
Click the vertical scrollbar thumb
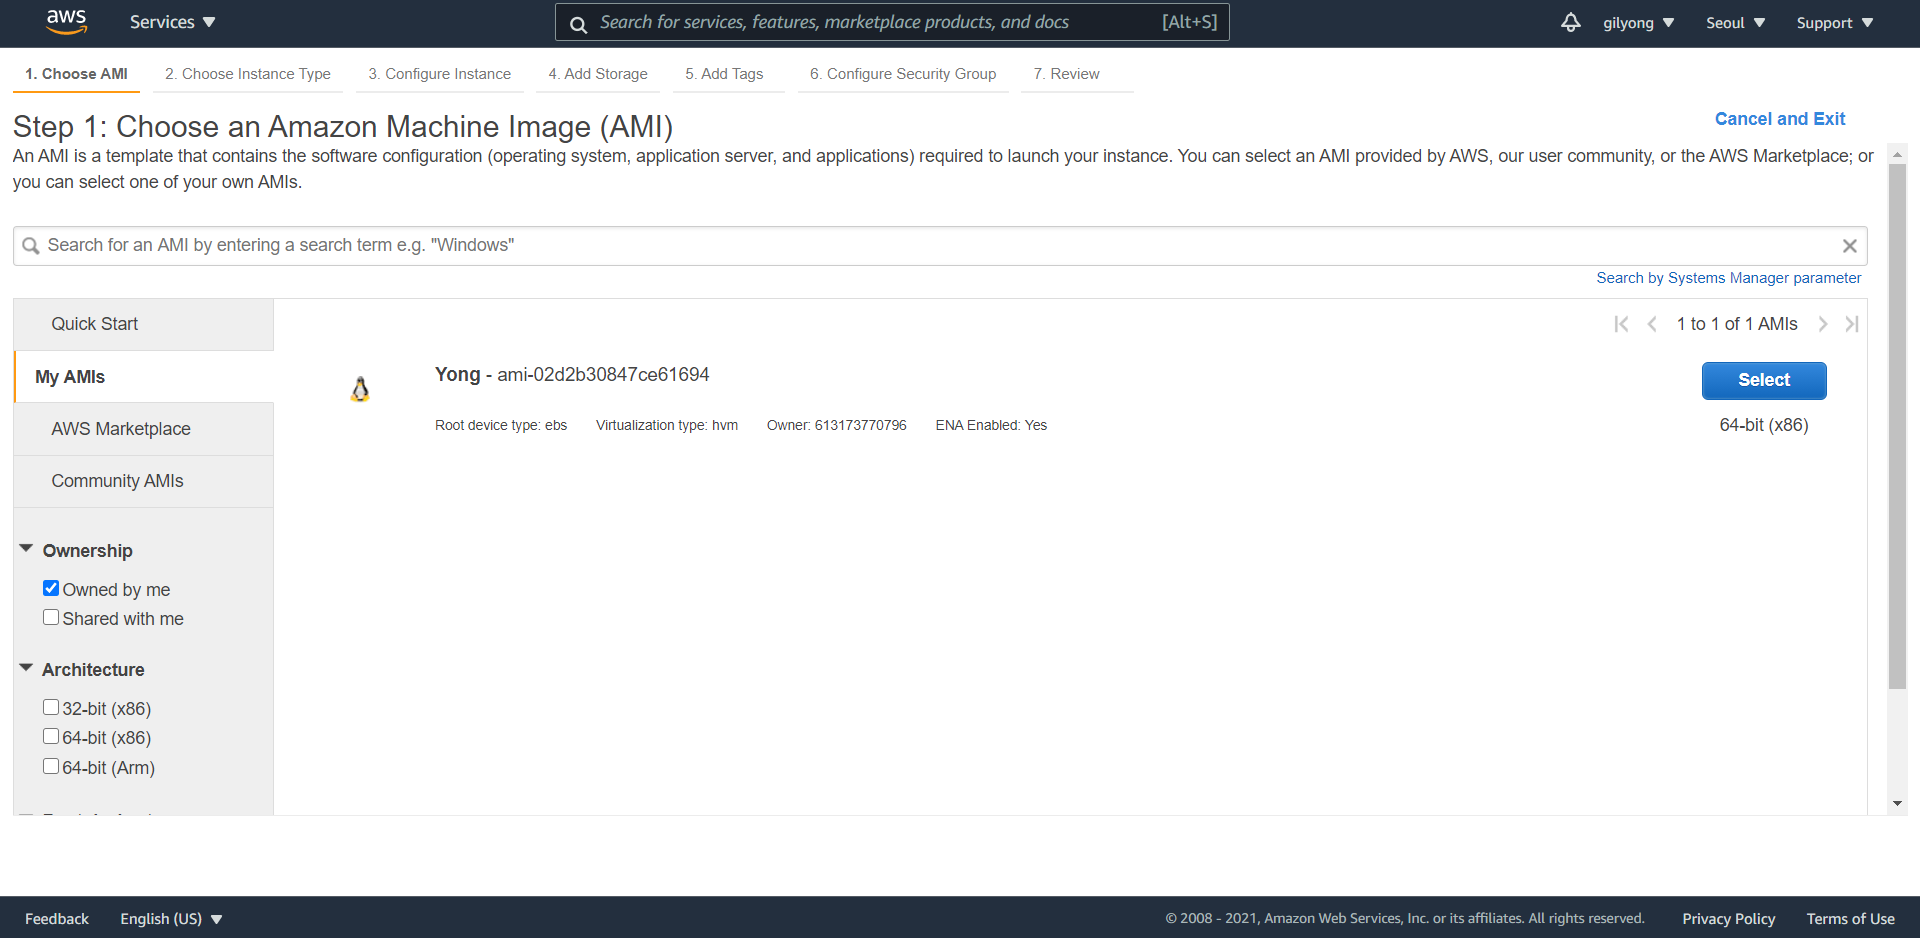click(x=1897, y=427)
